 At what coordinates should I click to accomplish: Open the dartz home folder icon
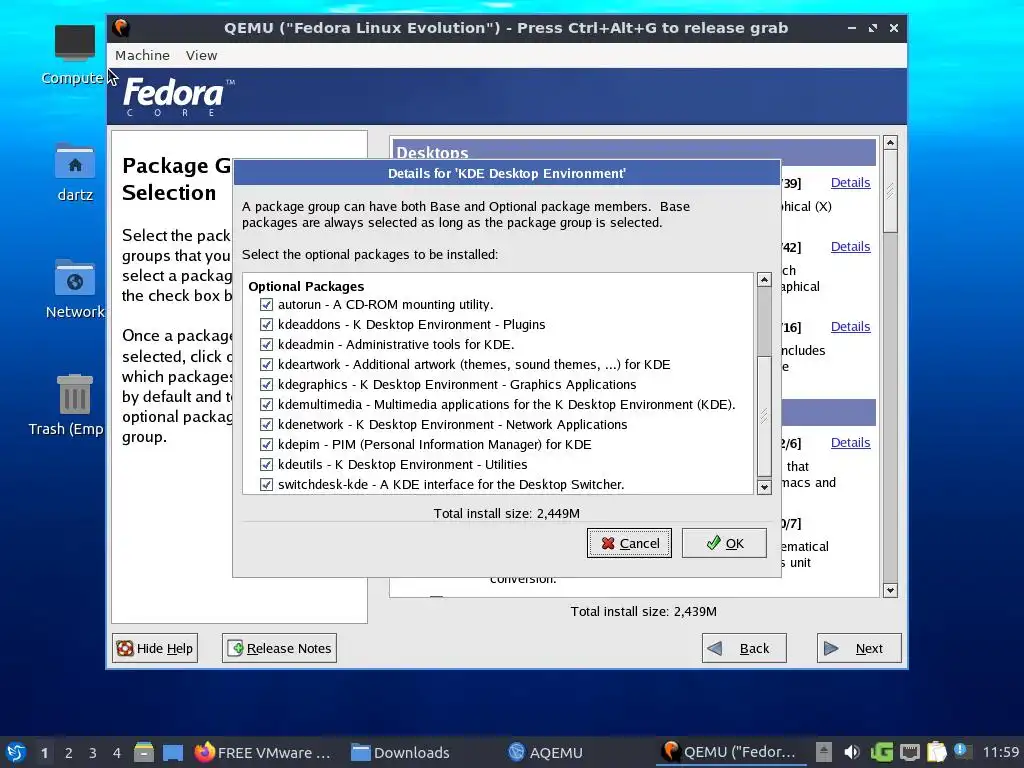75,172
